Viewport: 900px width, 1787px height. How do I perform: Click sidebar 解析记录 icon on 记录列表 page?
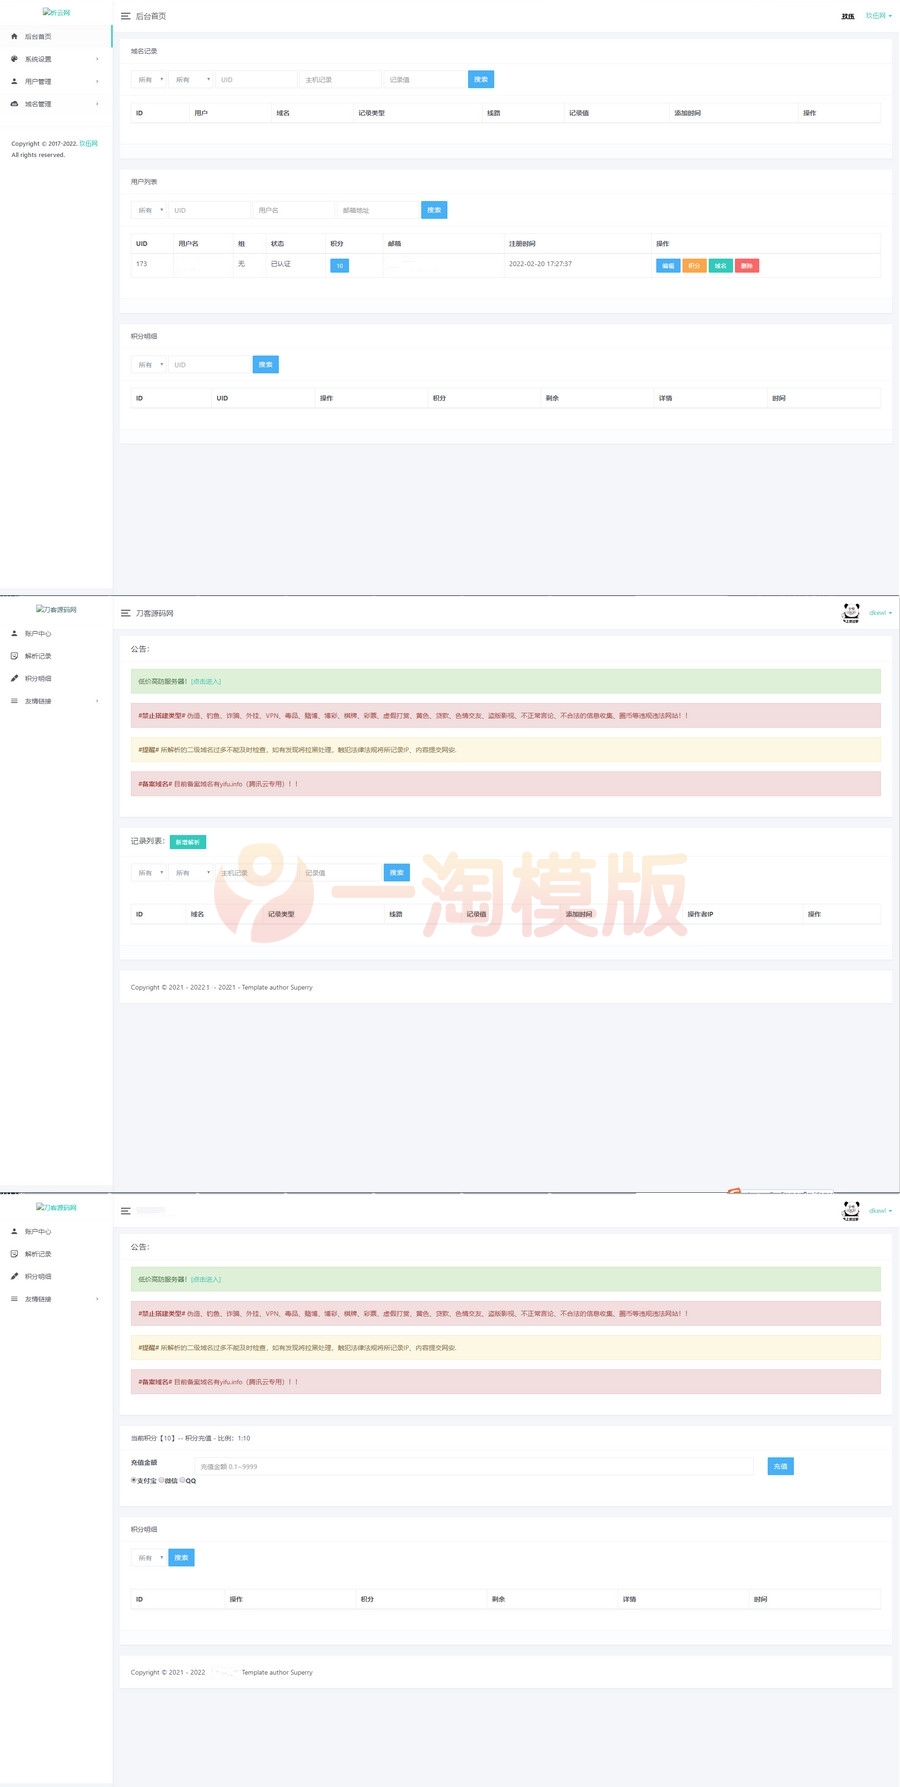tap(14, 656)
